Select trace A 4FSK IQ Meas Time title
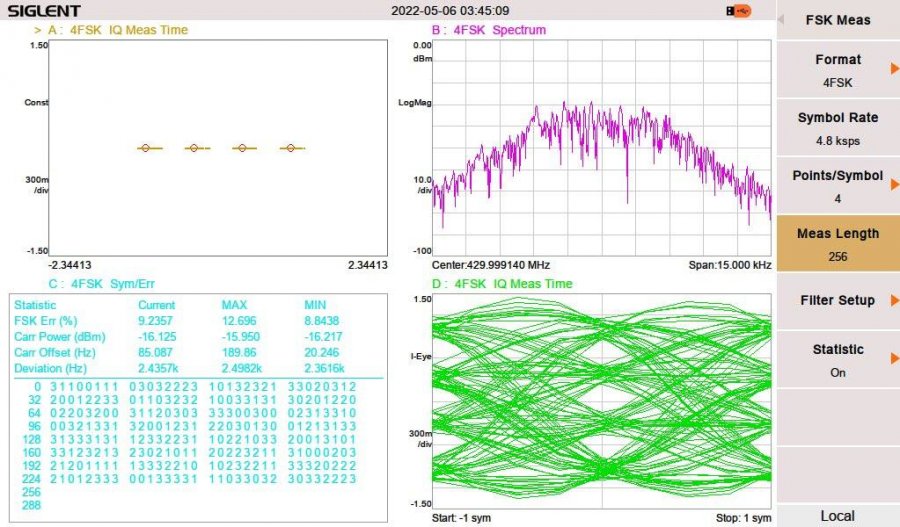900x527 pixels. [118, 30]
